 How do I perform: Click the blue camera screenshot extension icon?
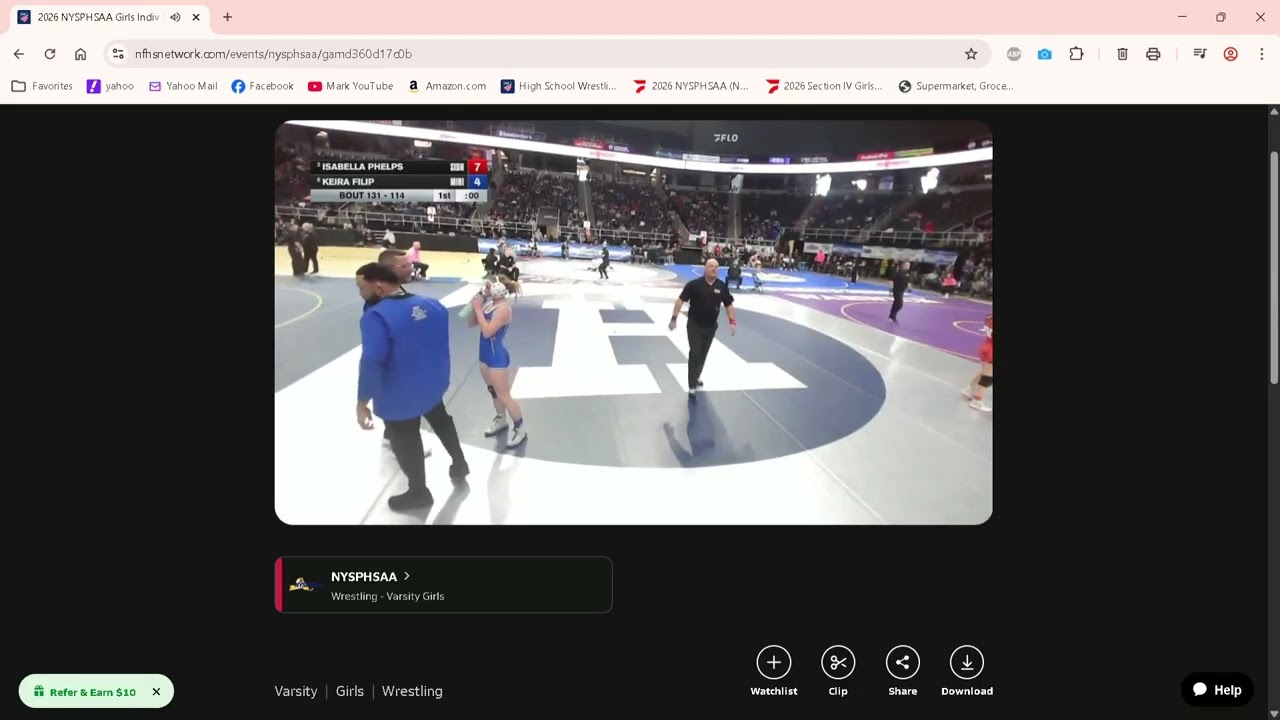pyautogui.click(x=1045, y=54)
